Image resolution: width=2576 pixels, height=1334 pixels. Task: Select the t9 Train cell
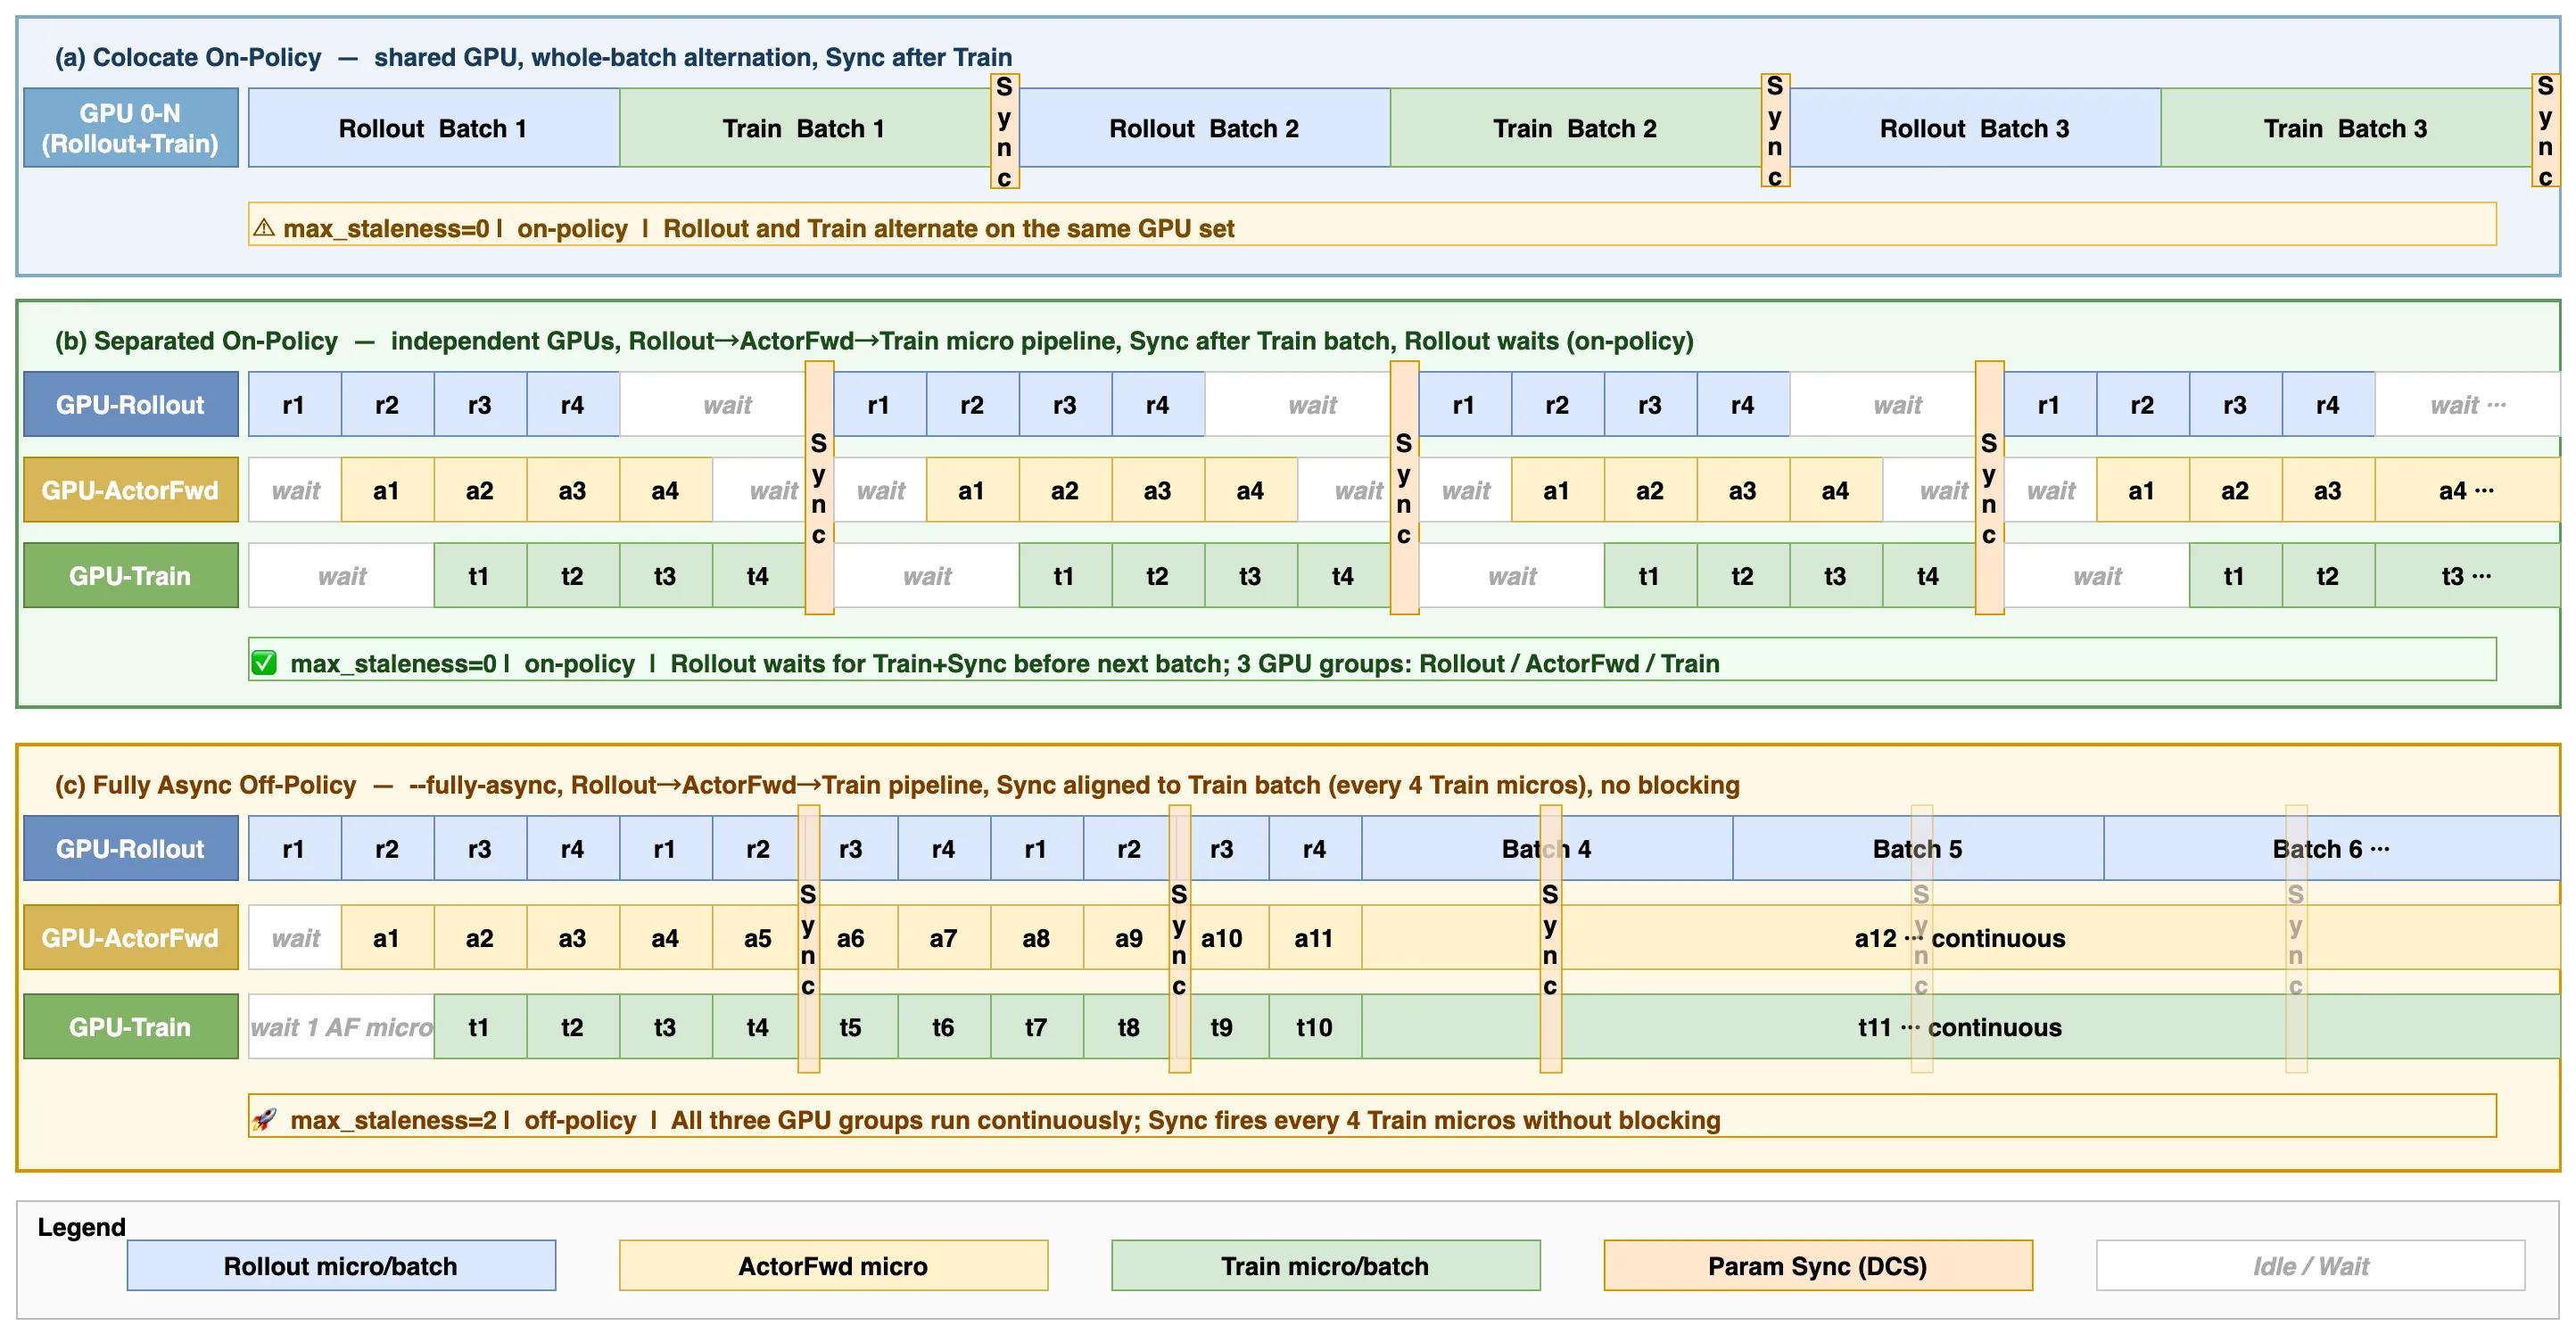point(1222,1026)
